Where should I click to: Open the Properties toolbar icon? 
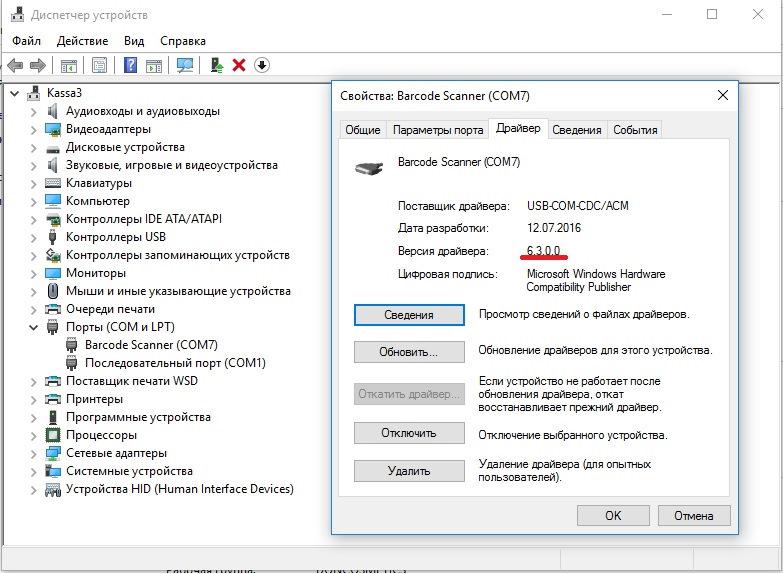[99, 65]
